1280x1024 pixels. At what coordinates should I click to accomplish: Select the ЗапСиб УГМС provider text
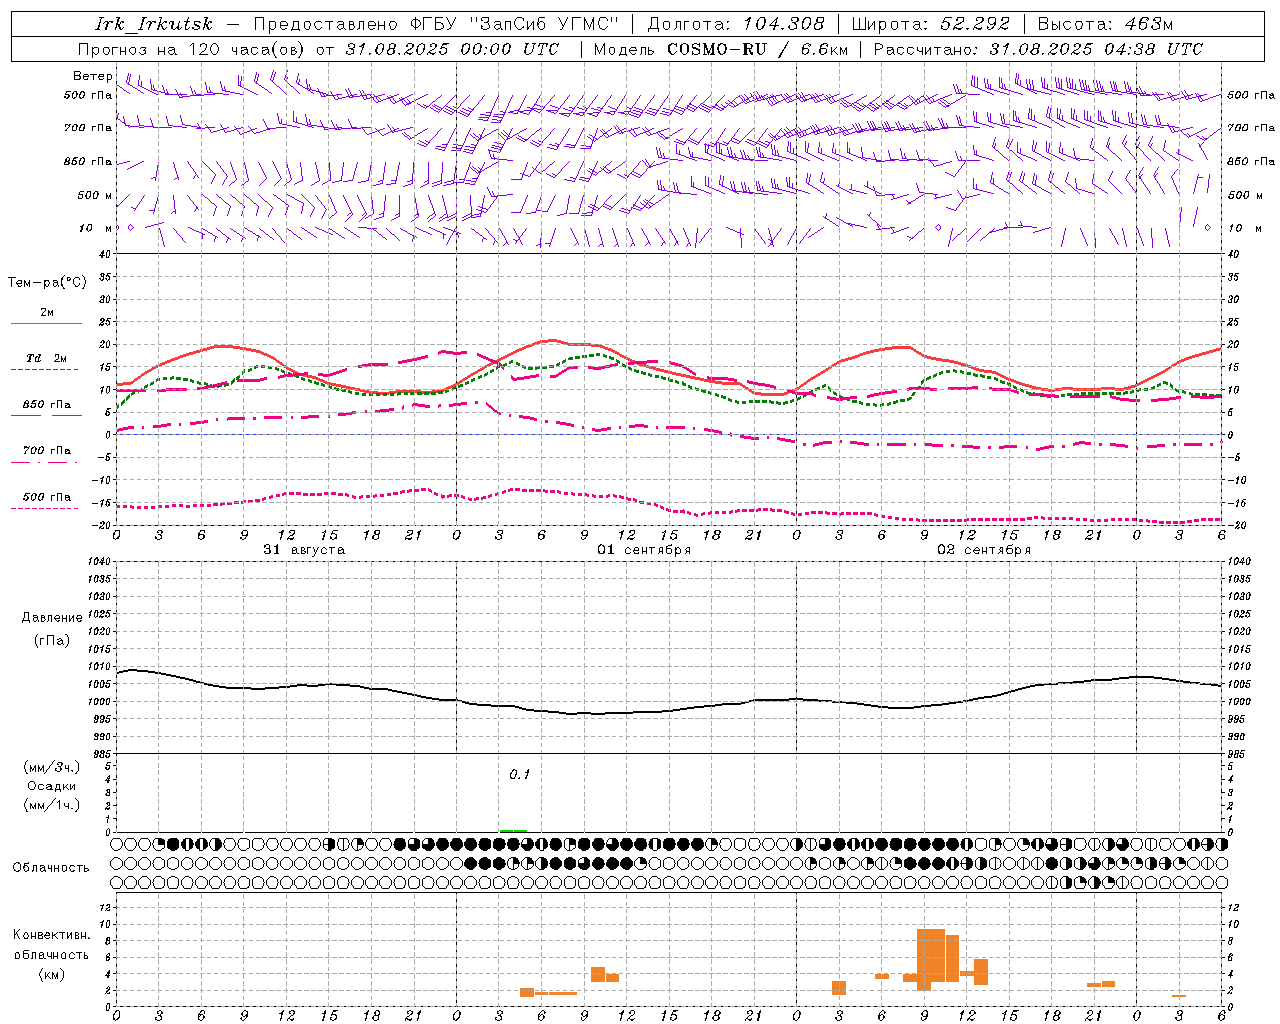coord(543,24)
